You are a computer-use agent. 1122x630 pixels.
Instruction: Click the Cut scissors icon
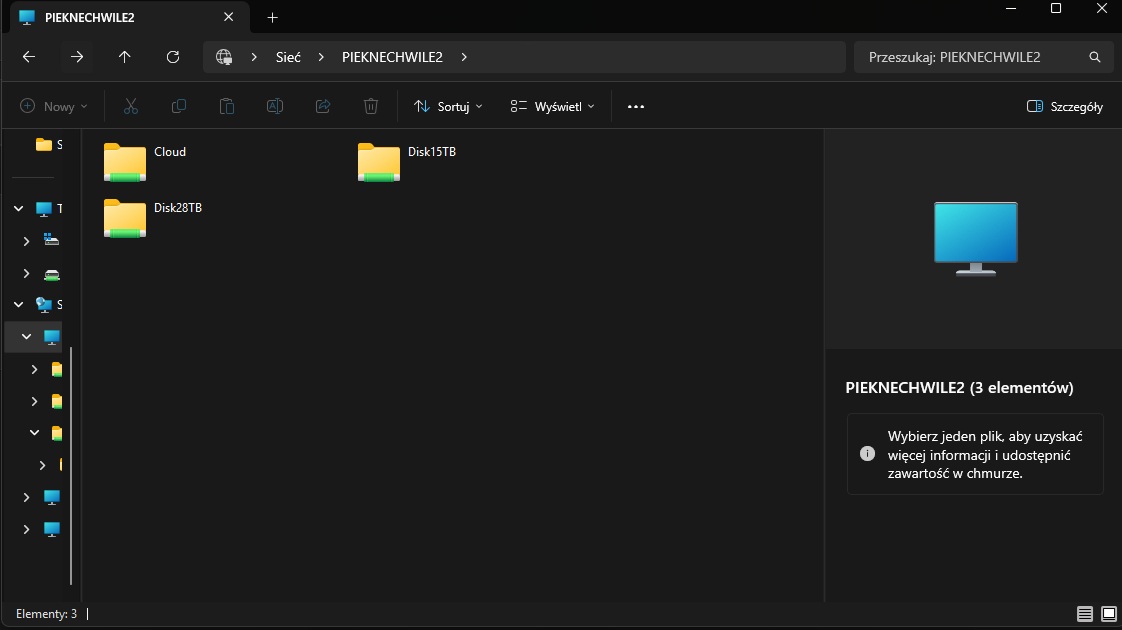pos(130,106)
